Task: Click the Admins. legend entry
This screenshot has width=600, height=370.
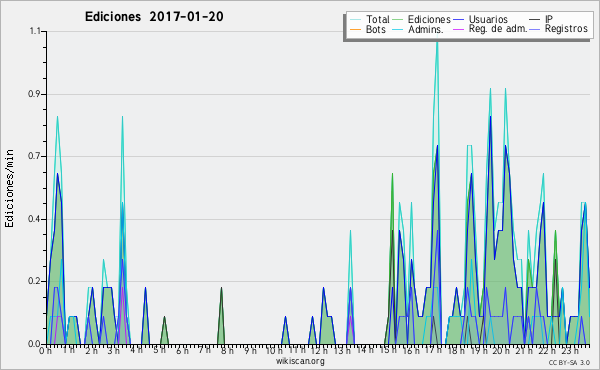Action: tap(418, 29)
